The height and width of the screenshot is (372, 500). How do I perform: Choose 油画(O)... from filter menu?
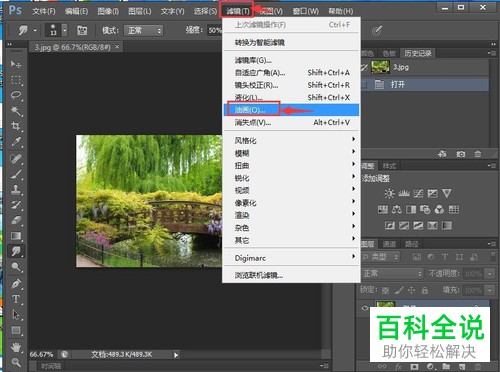tap(291, 110)
